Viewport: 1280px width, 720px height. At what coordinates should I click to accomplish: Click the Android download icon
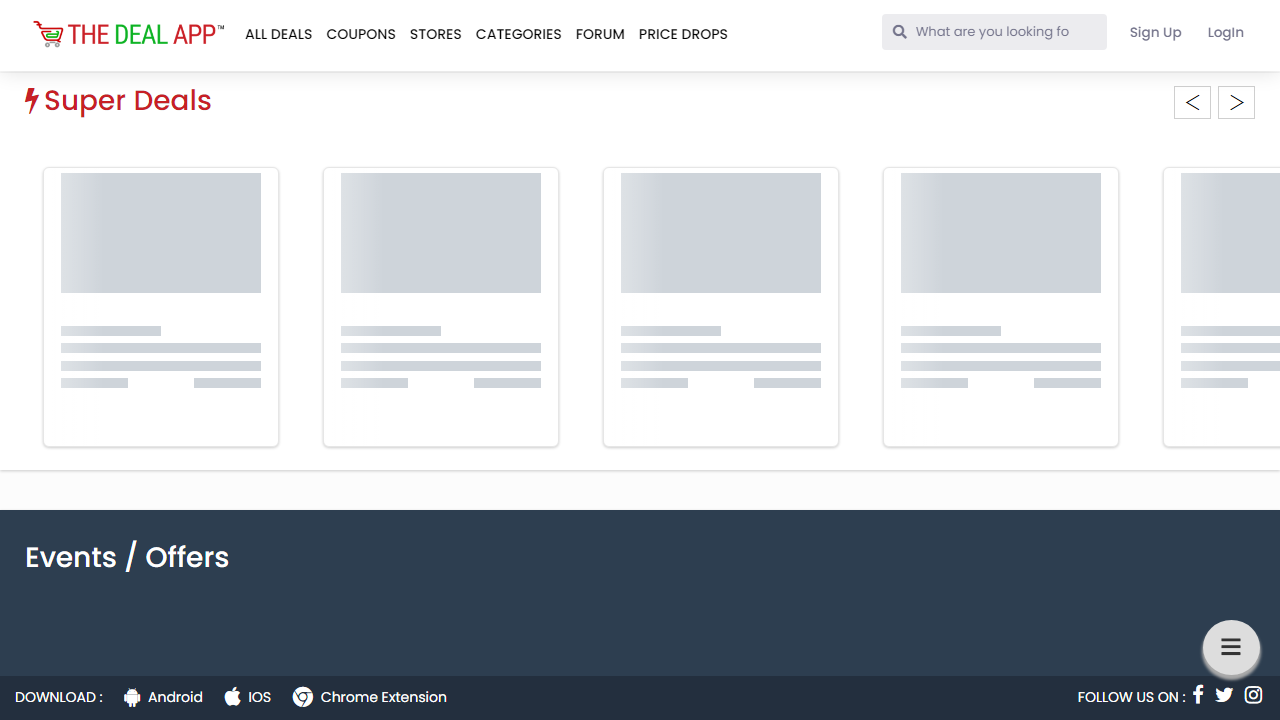[x=132, y=697]
